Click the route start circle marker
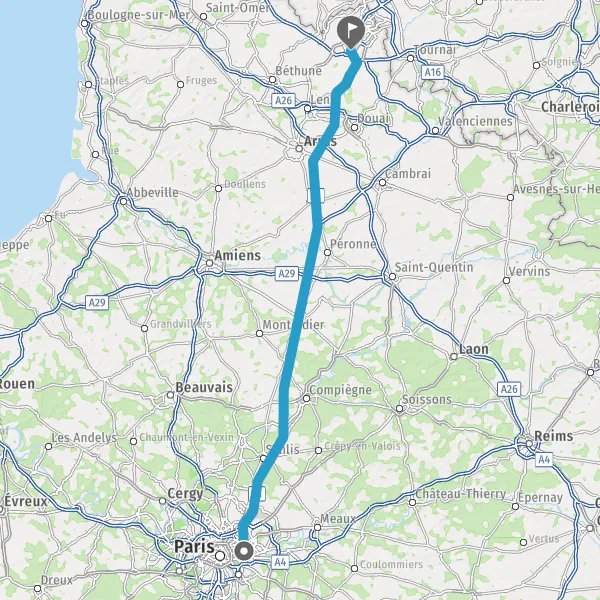The width and height of the screenshot is (600, 600). [244, 552]
